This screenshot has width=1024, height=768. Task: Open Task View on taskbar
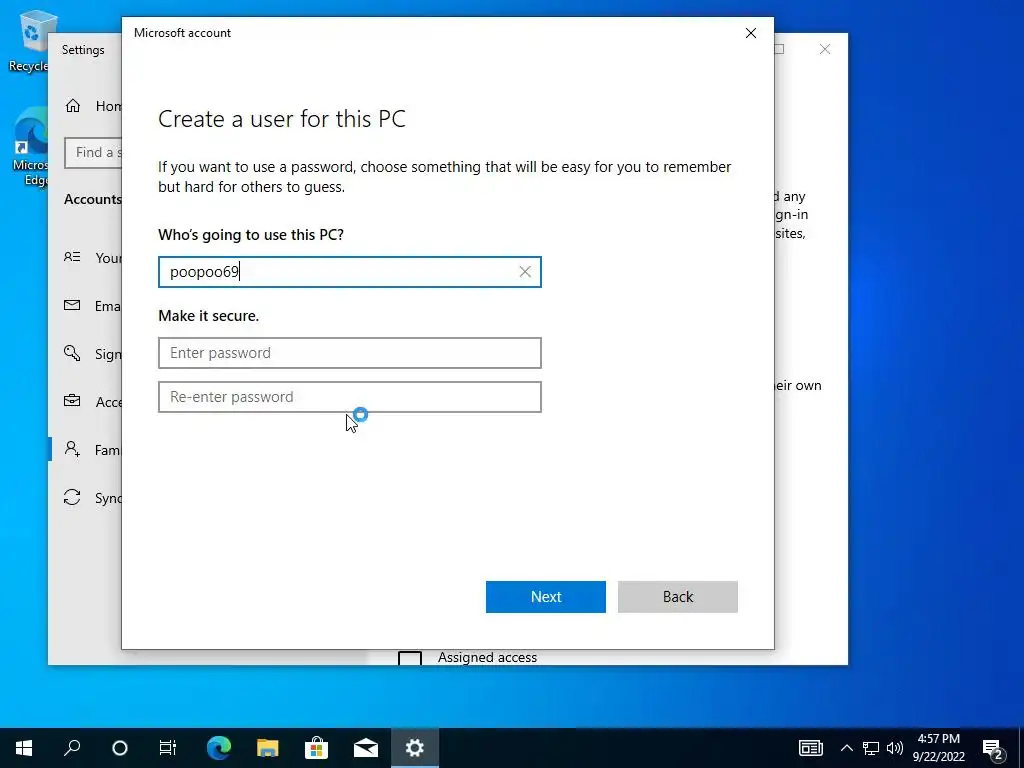click(x=168, y=748)
